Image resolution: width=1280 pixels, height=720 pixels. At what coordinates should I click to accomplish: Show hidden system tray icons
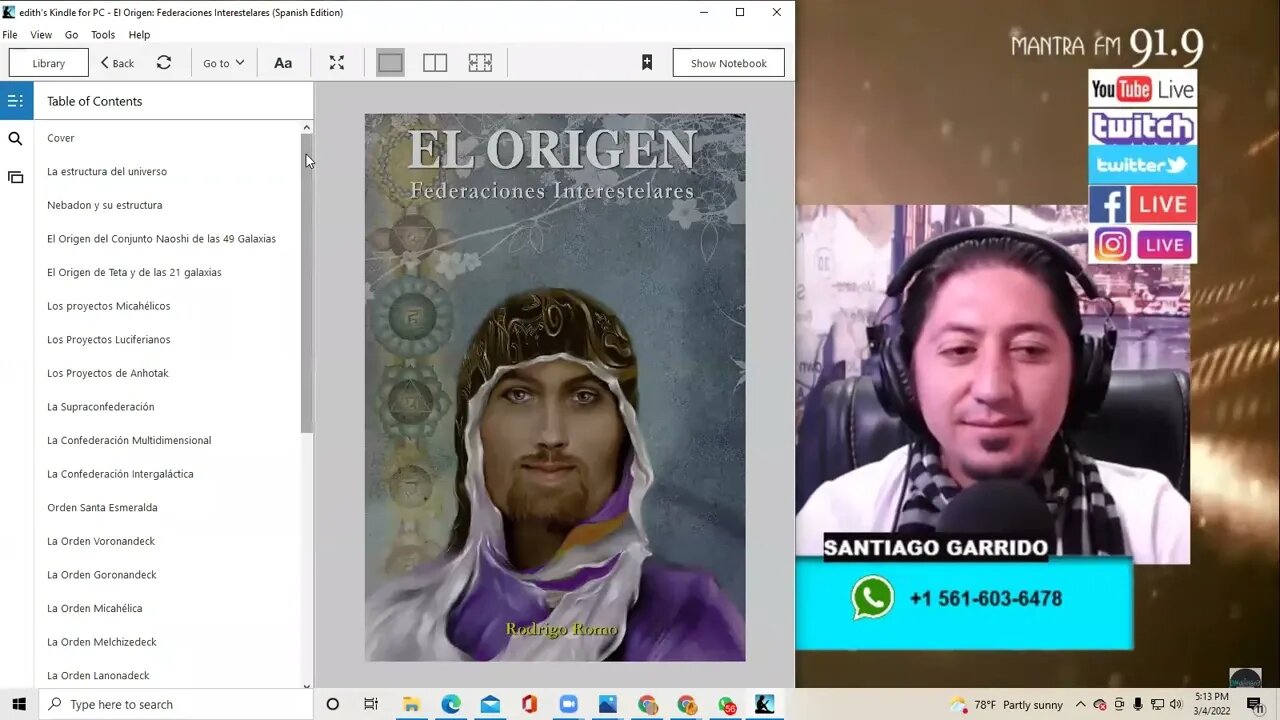coord(1081,704)
